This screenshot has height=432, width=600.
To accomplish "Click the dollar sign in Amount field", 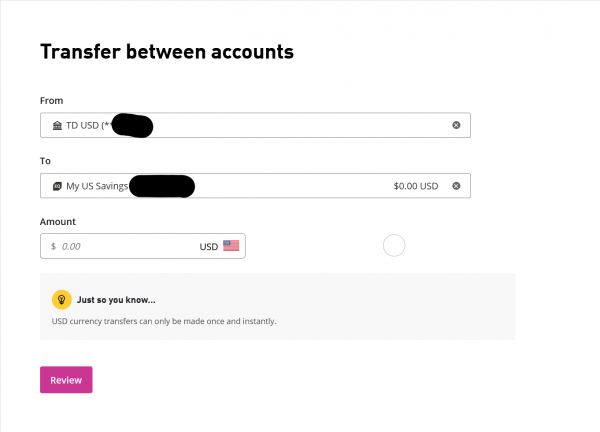I will (x=53, y=246).
